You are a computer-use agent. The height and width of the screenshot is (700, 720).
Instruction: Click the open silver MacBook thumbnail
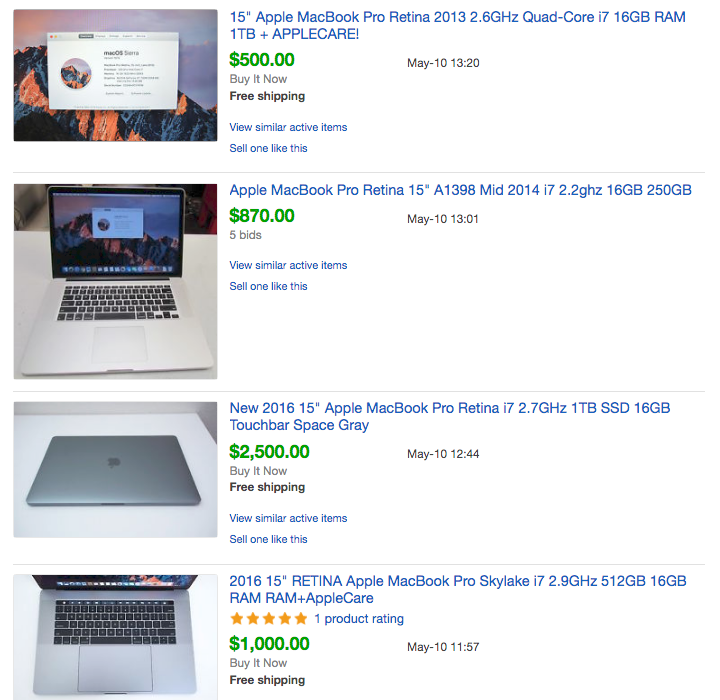coord(115,282)
